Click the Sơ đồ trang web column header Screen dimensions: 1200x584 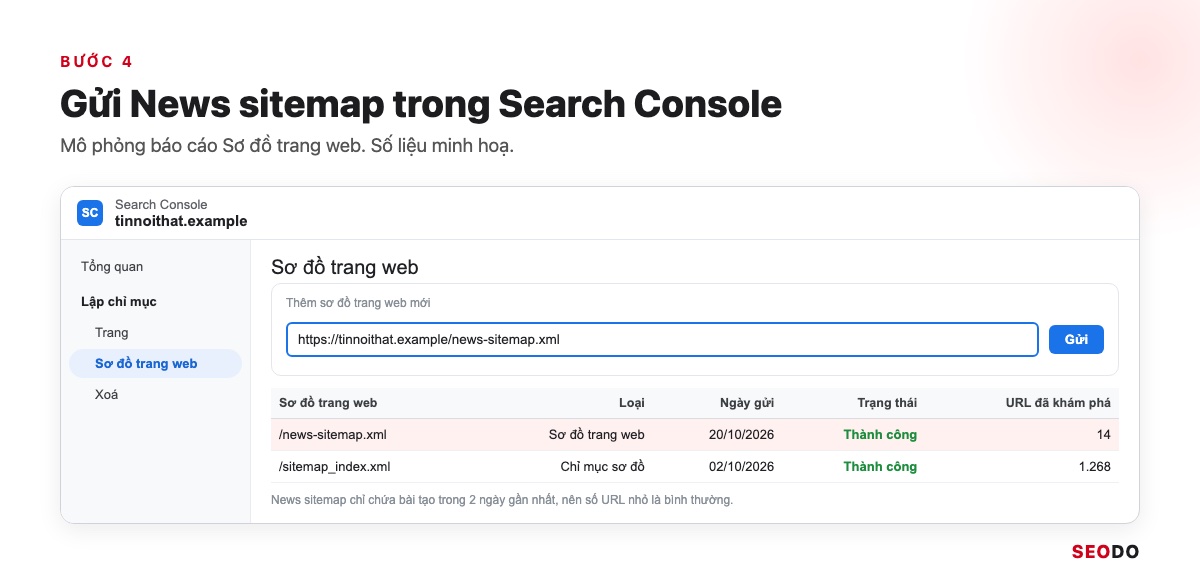click(328, 403)
